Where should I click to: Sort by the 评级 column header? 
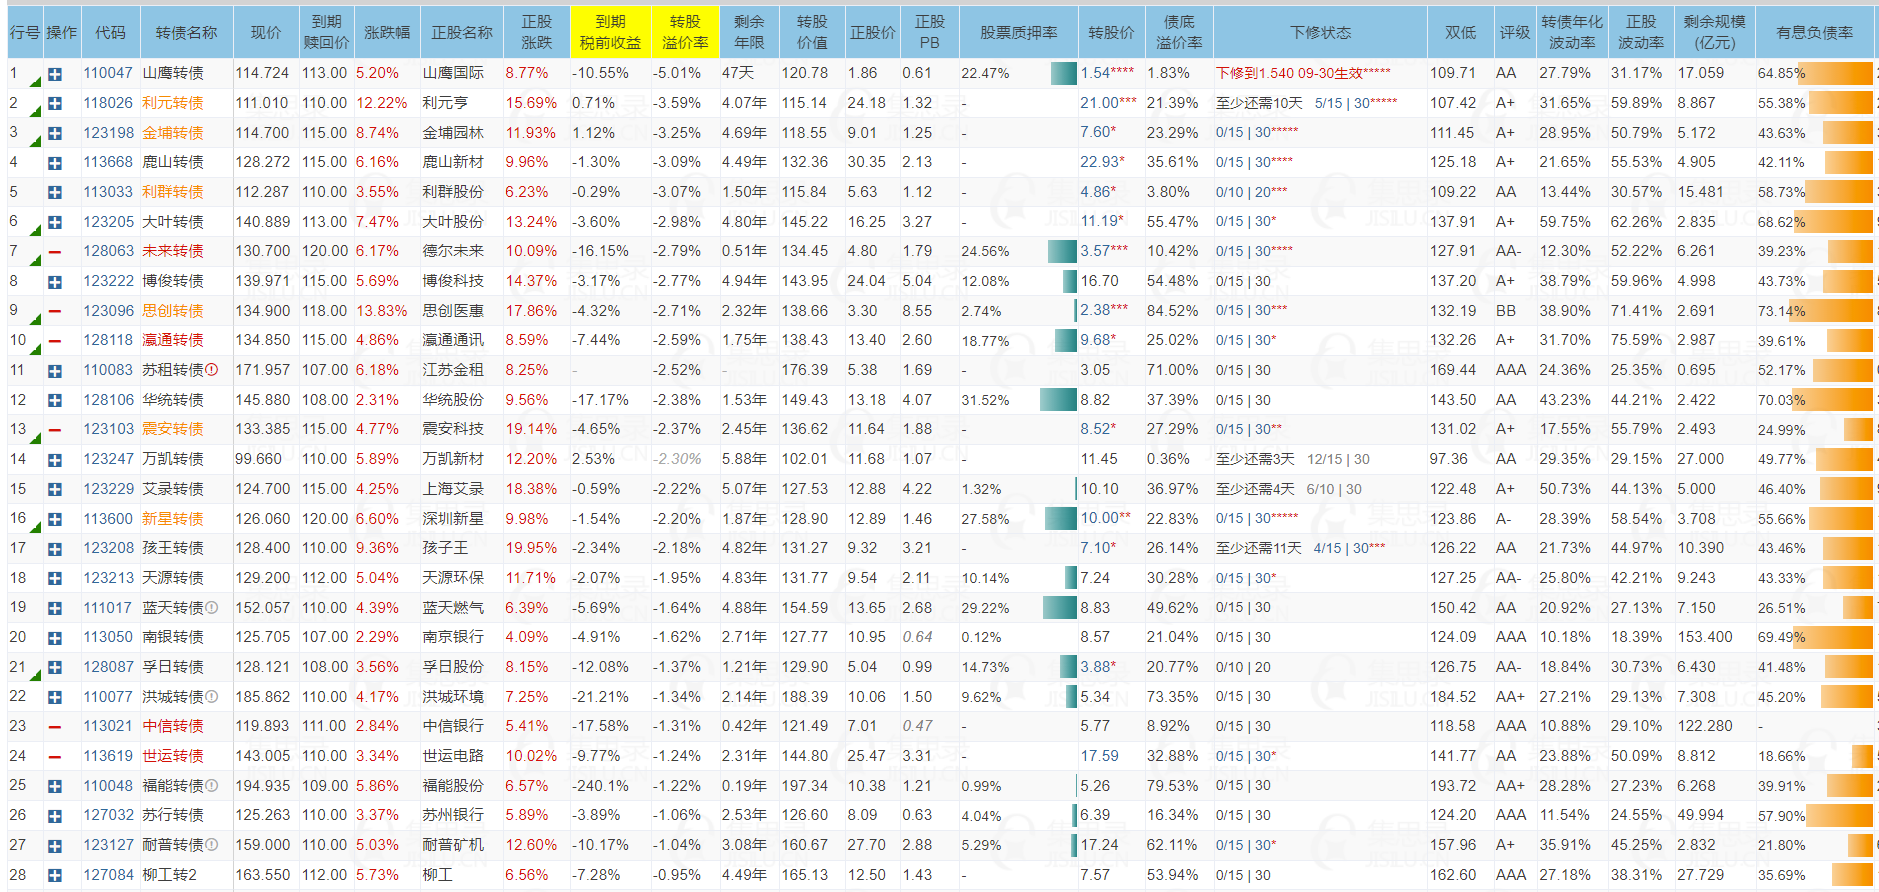tap(1515, 33)
